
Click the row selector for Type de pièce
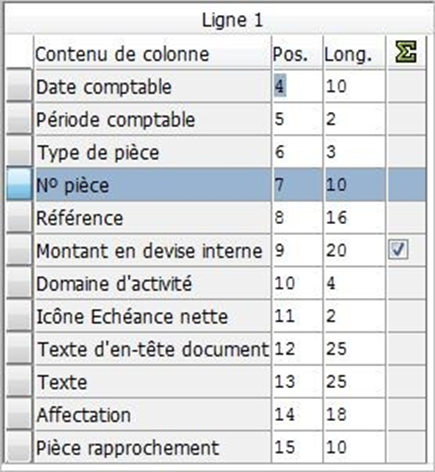click(x=19, y=151)
